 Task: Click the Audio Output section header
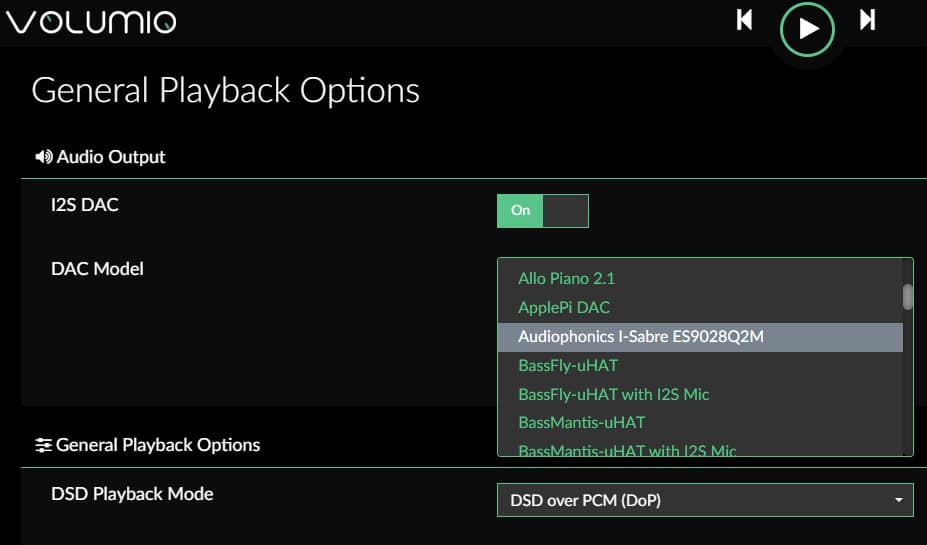pyautogui.click(x=111, y=157)
